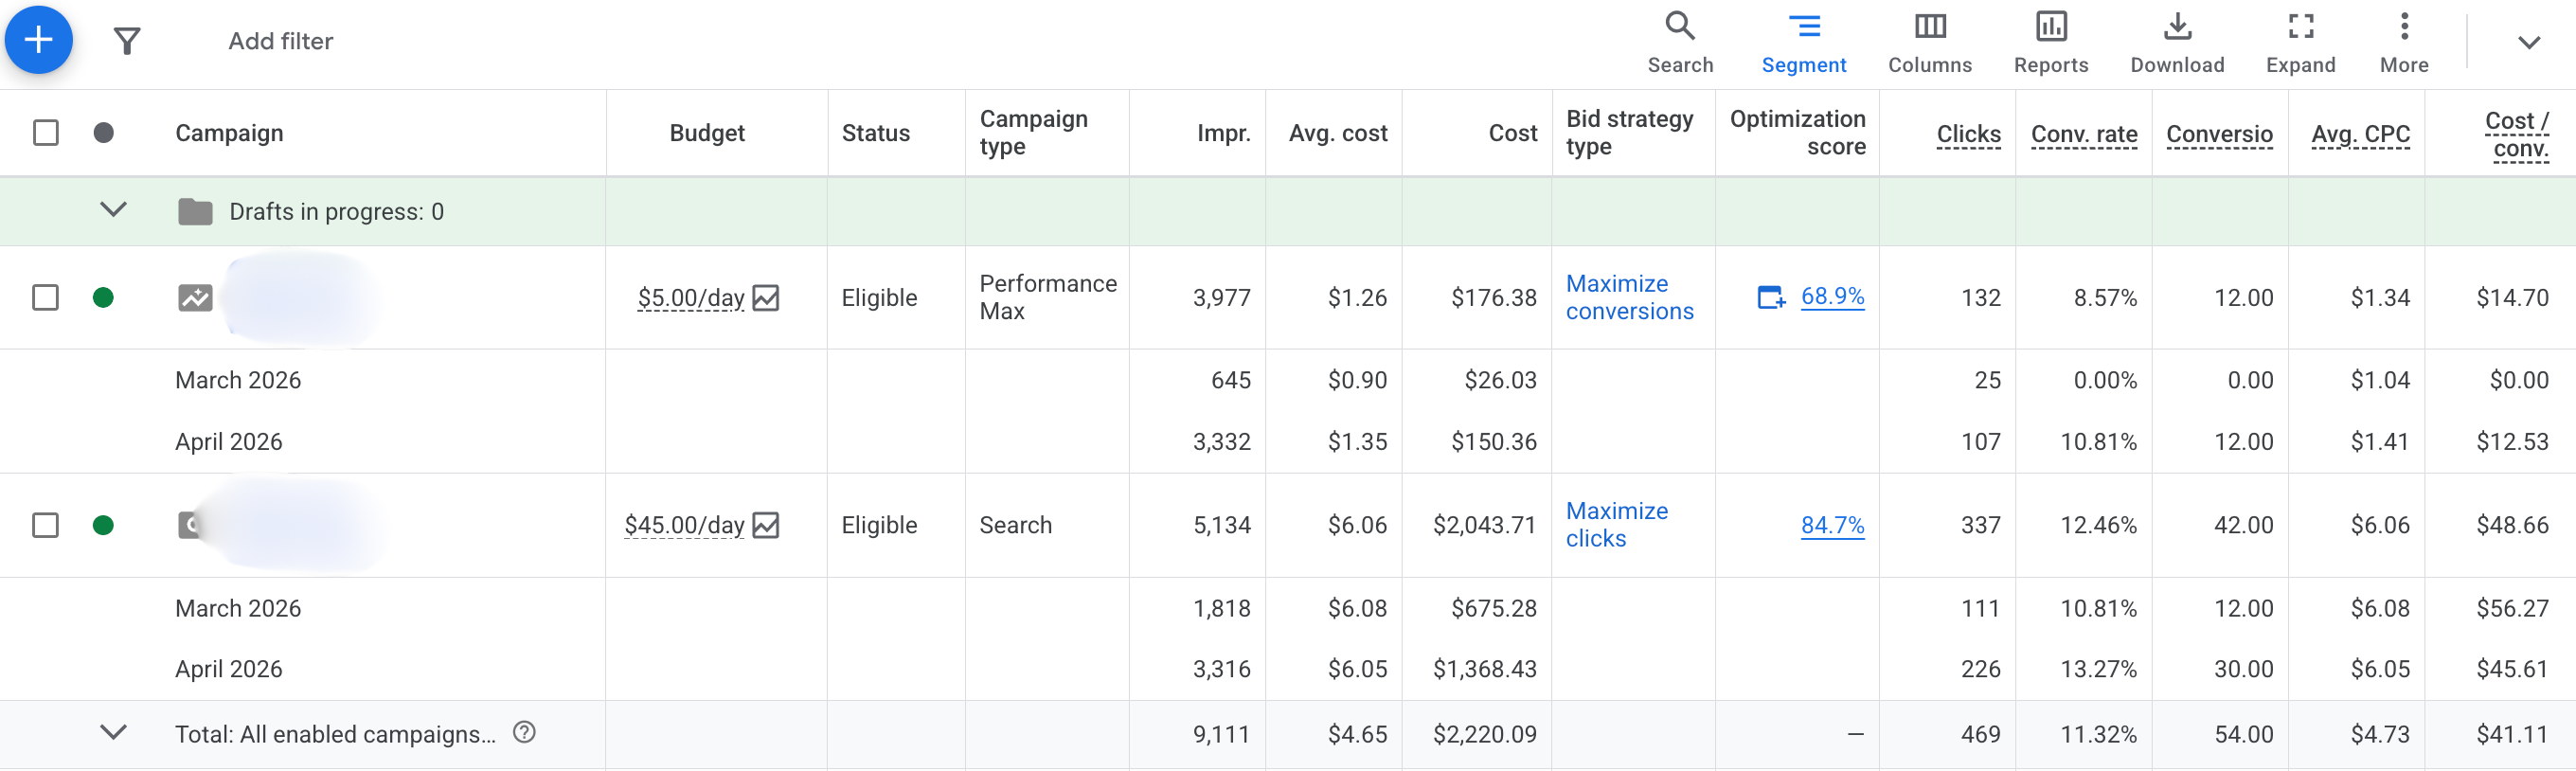
Task: Open Reports from the toolbar
Action: click(x=2050, y=42)
